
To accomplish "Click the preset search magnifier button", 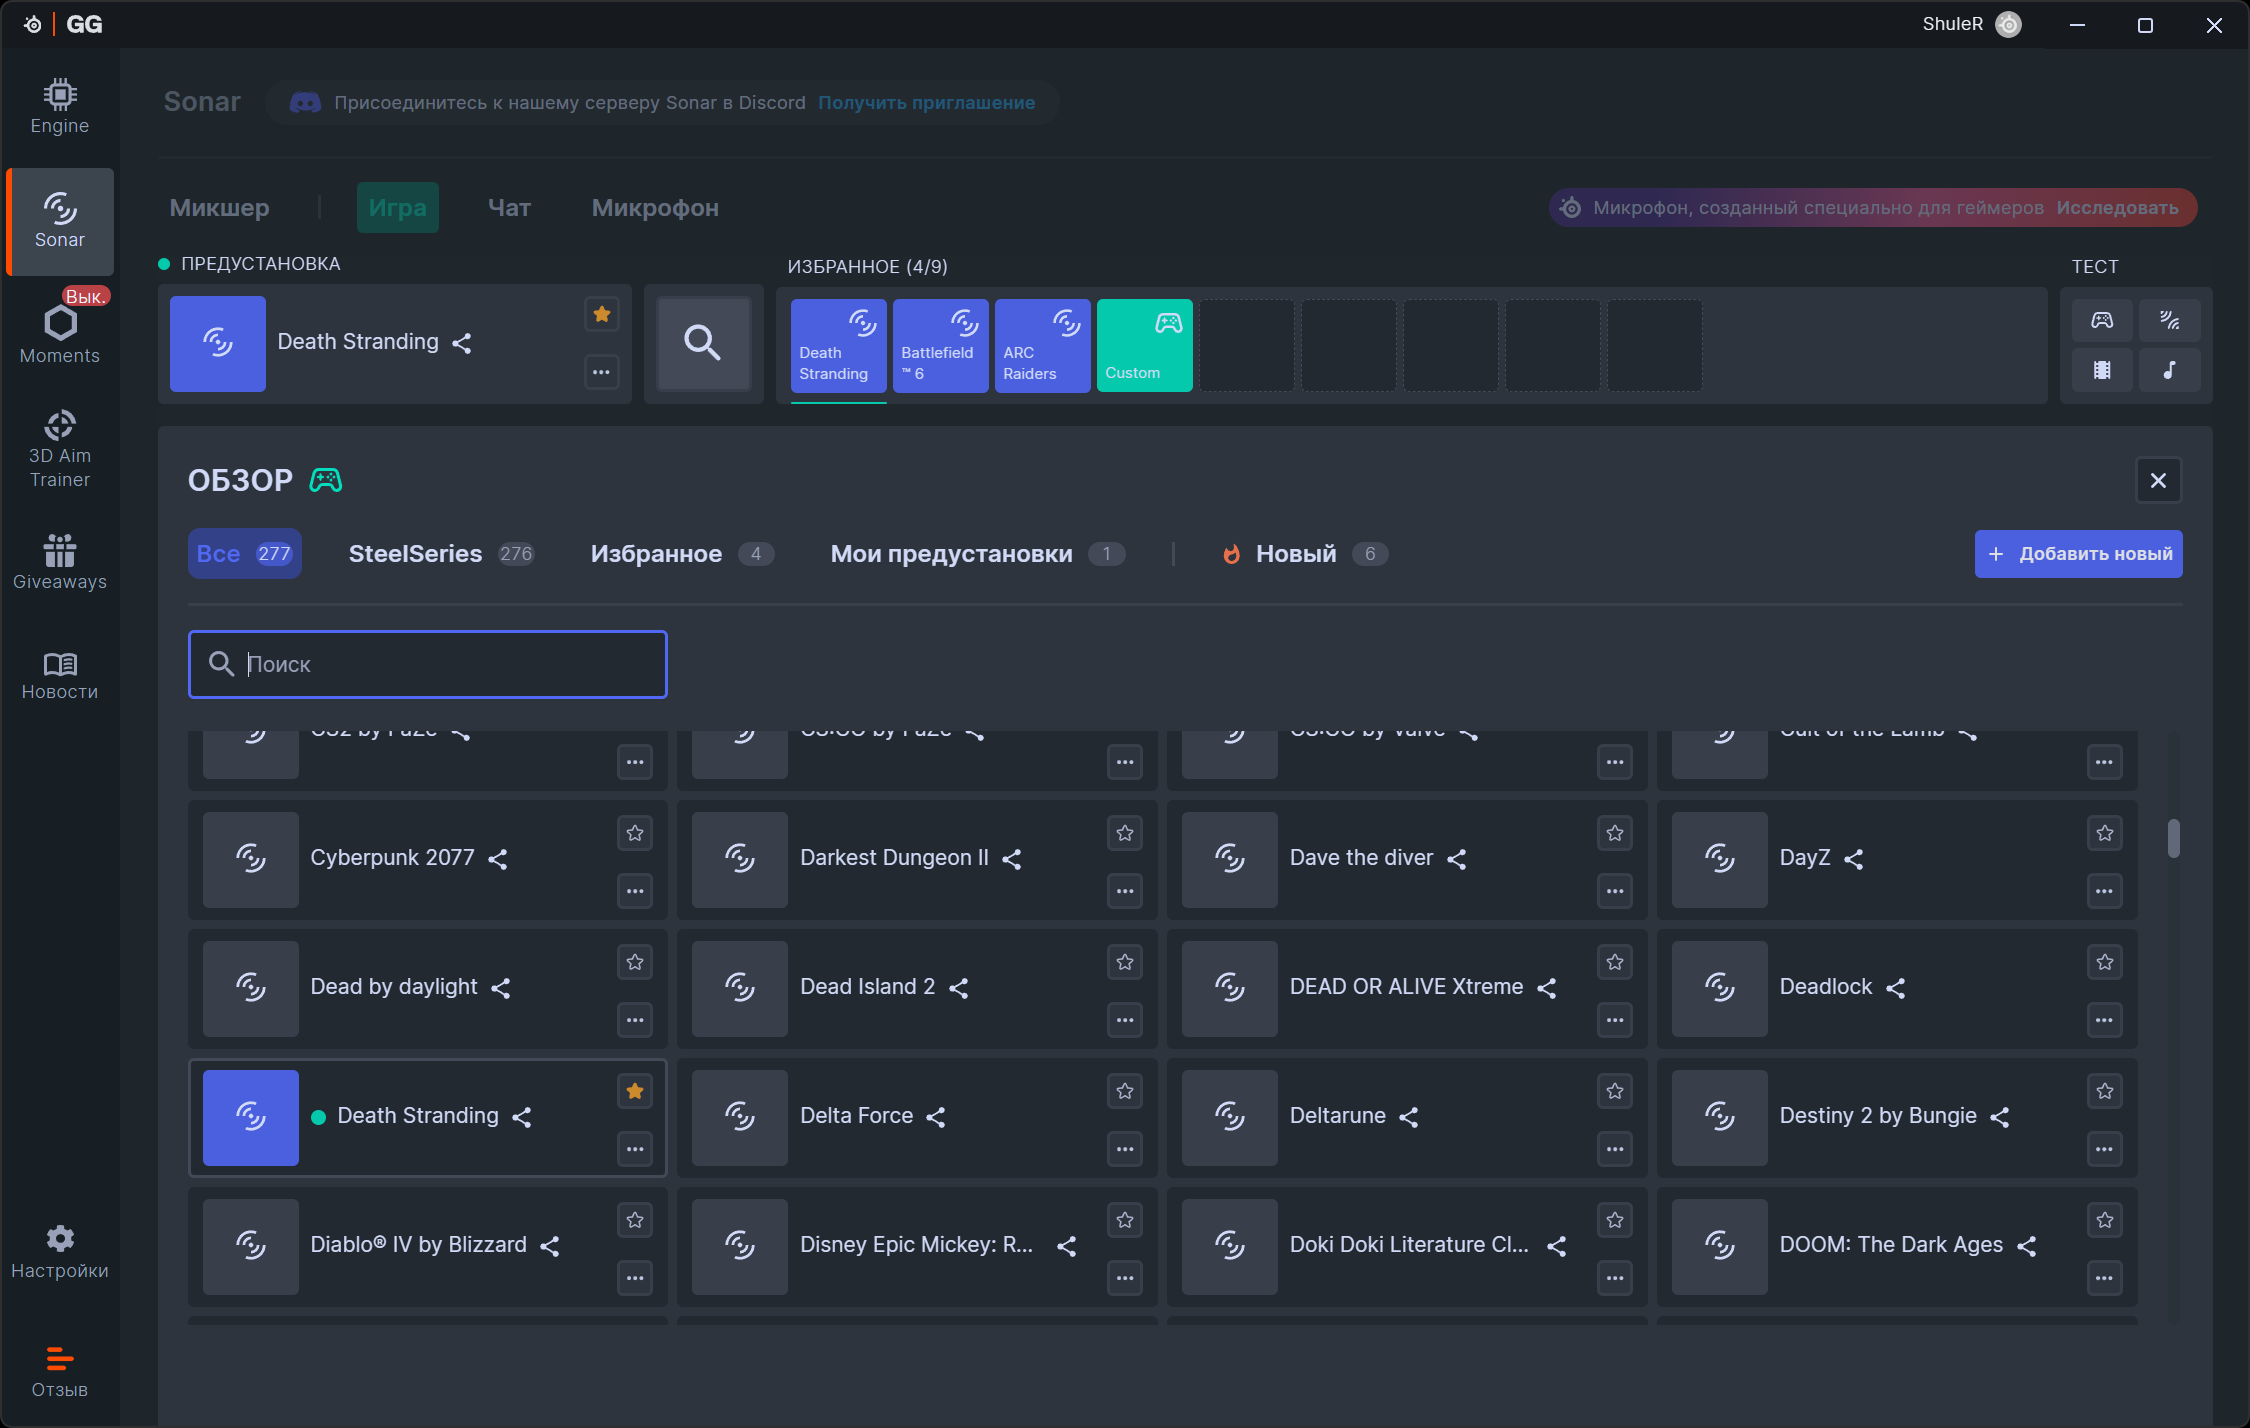I will pyautogui.click(x=702, y=343).
